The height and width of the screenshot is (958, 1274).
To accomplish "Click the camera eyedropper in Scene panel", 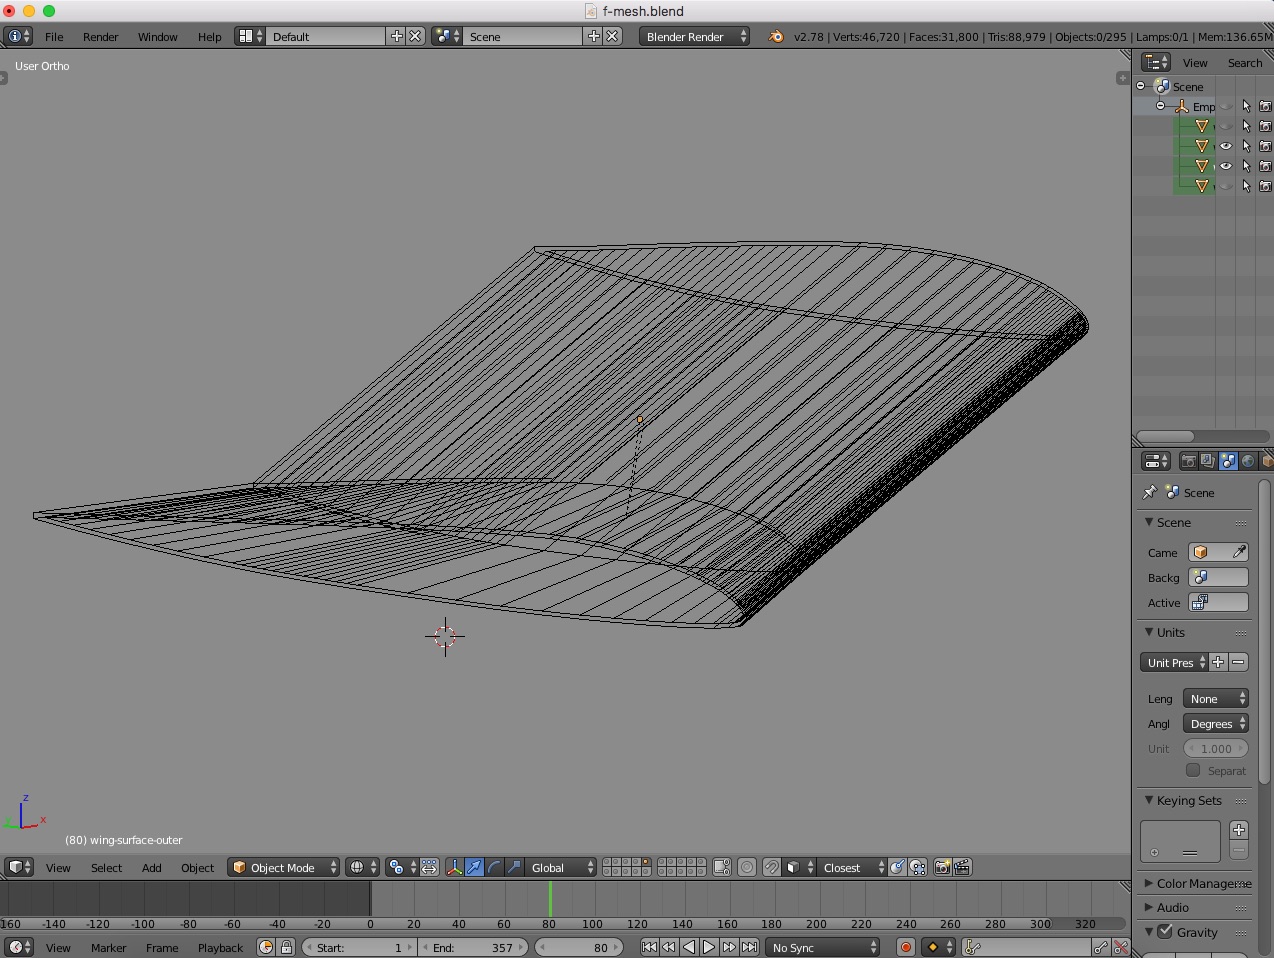I will pos(1239,552).
